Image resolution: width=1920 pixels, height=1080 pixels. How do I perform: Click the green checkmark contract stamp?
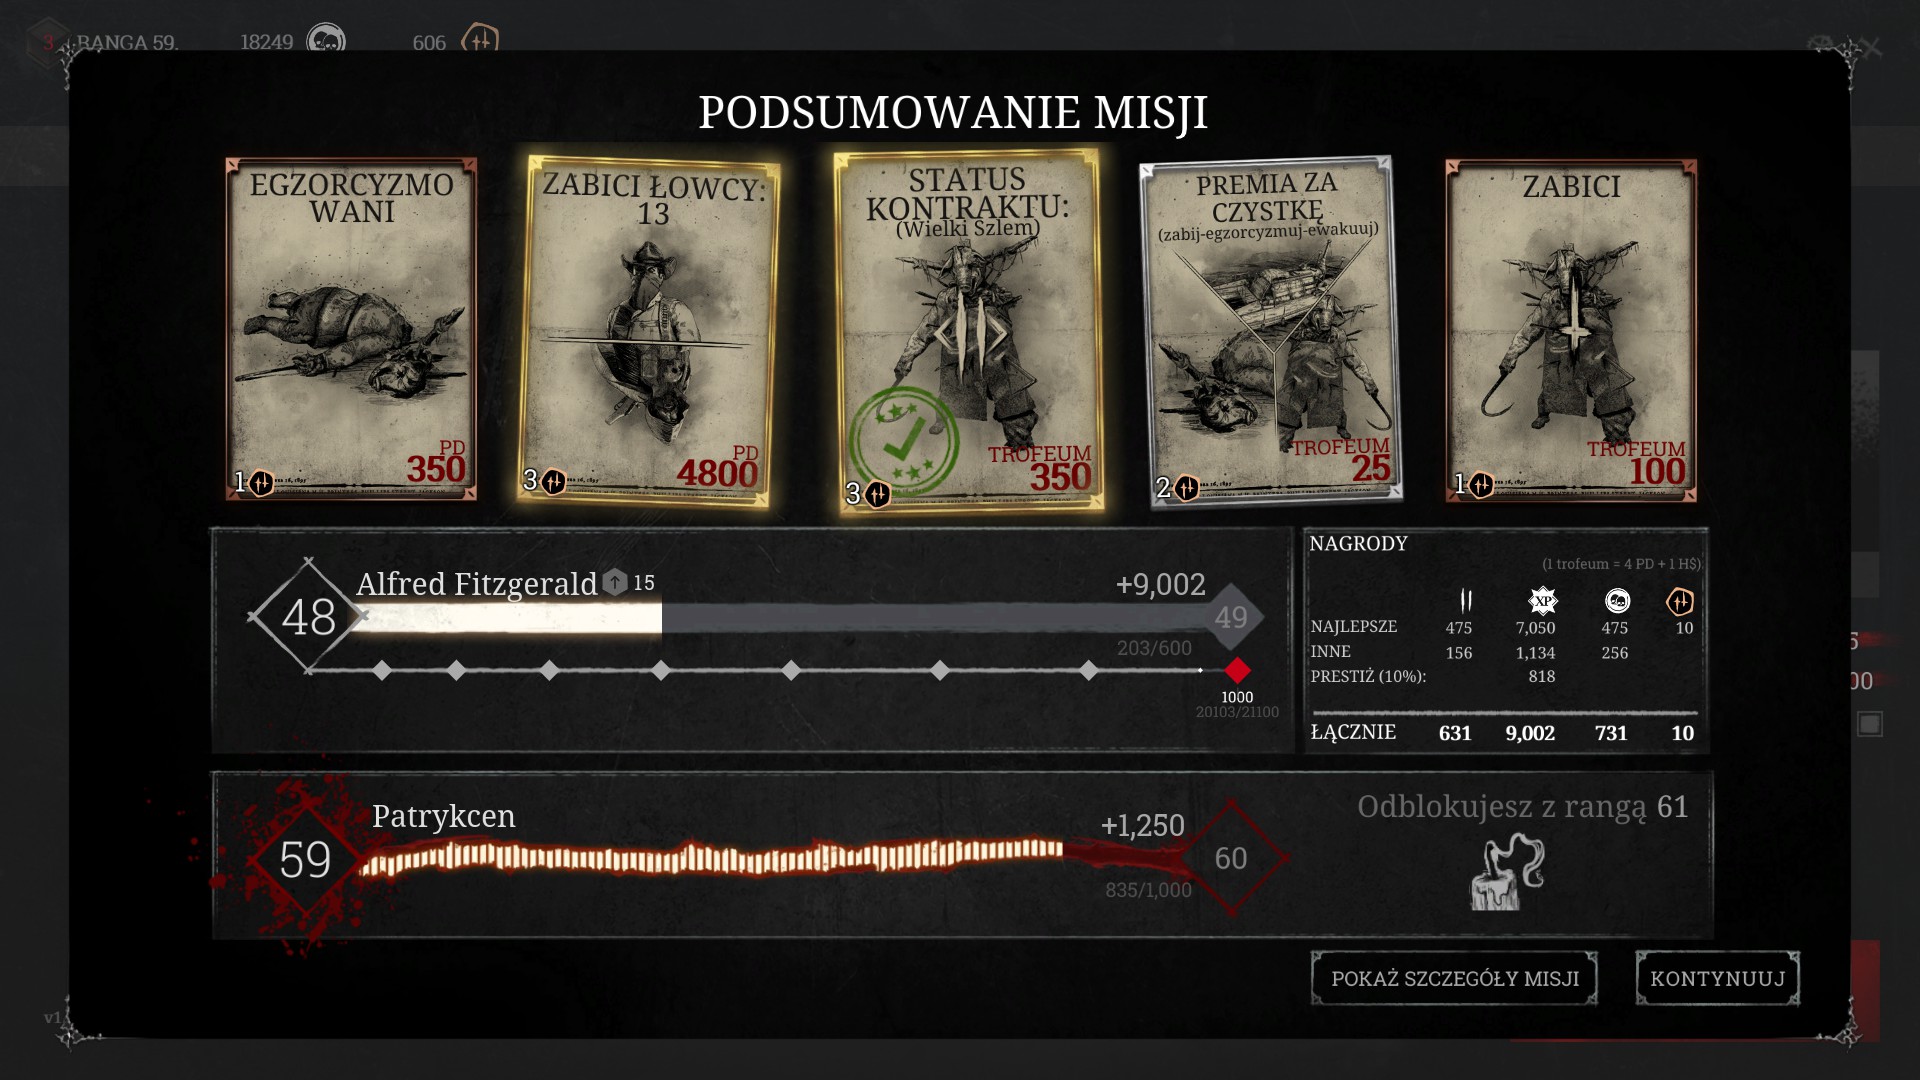pos(904,441)
